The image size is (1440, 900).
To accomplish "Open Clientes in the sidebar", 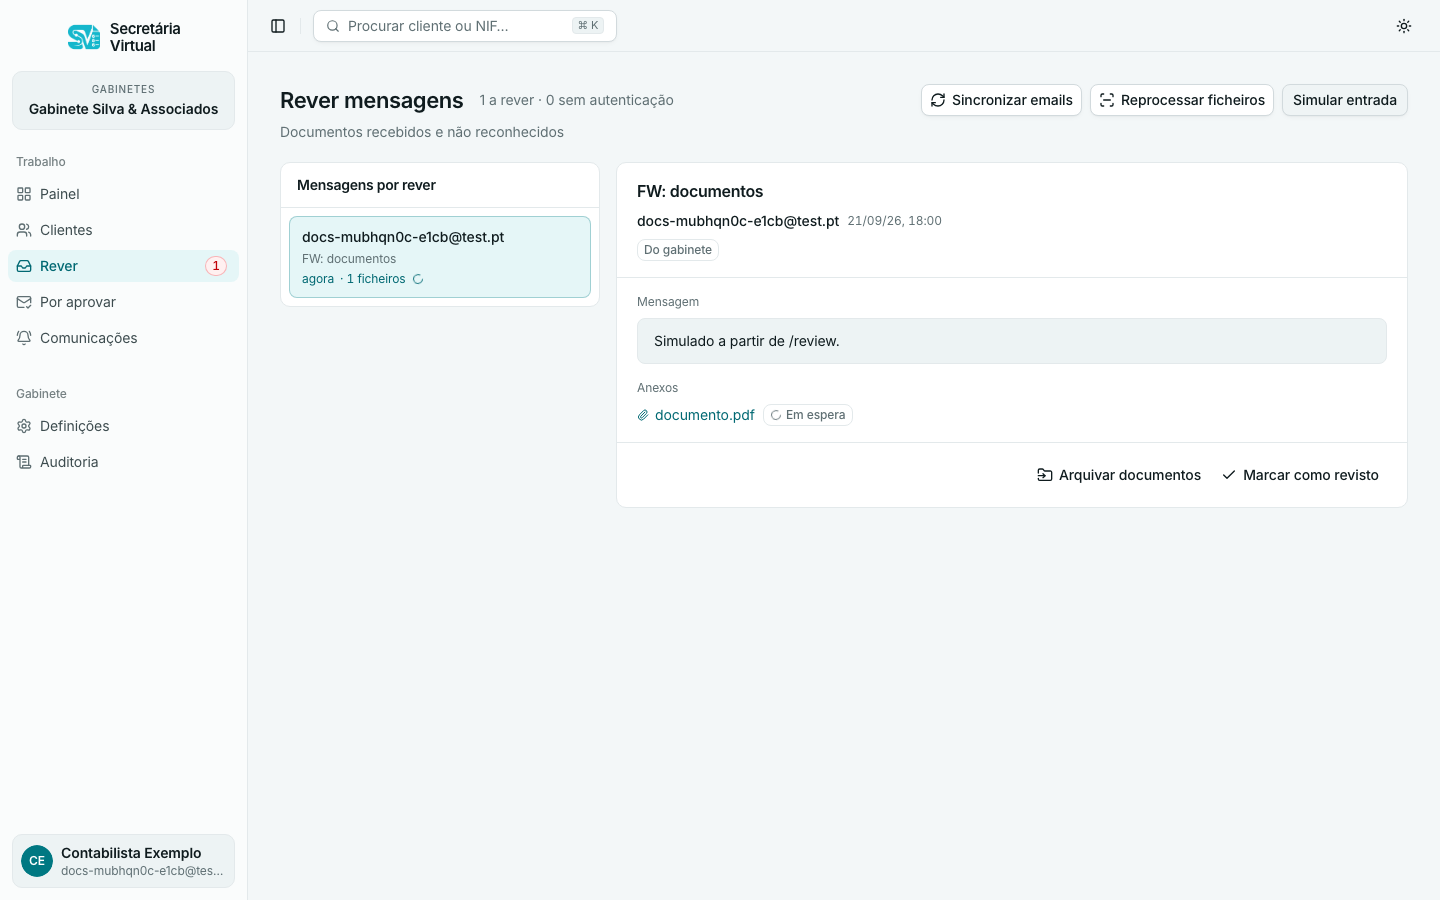I will (123, 230).
